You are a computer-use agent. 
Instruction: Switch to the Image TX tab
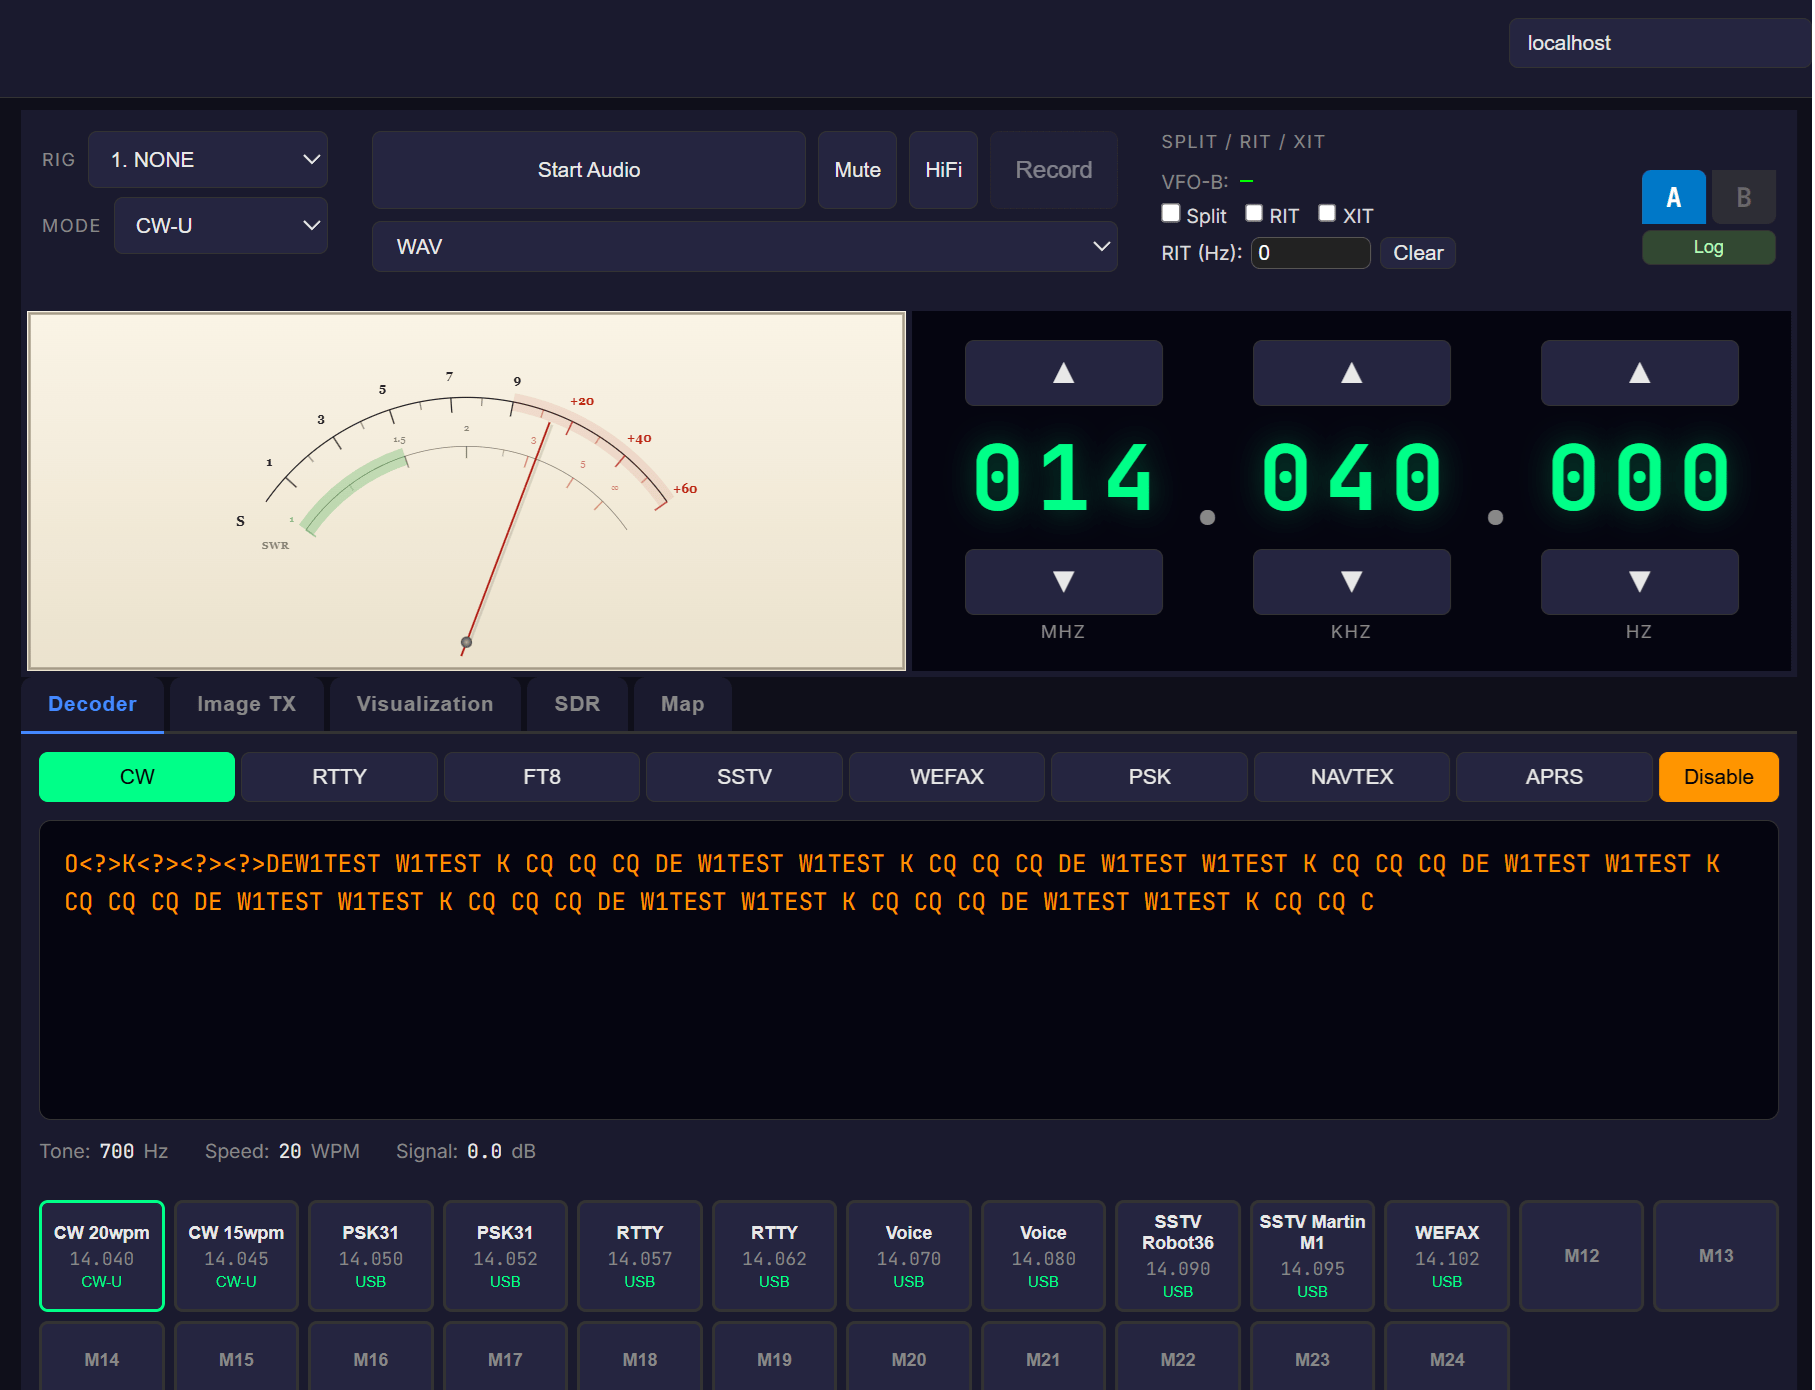246,704
